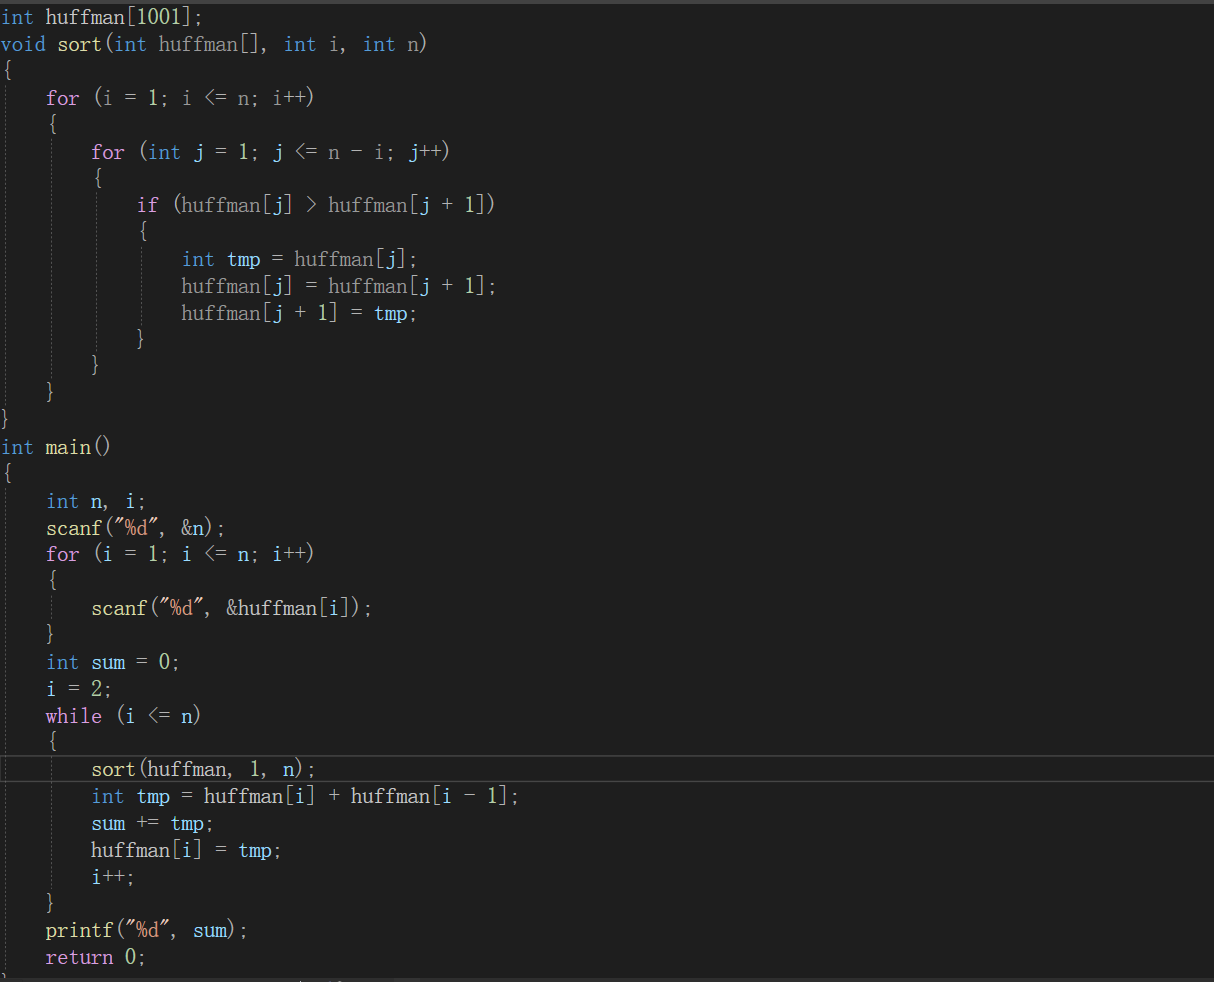1214x982 pixels.
Task: Click the line "int tmp = huffman[j];"
Action: [x=299, y=260]
